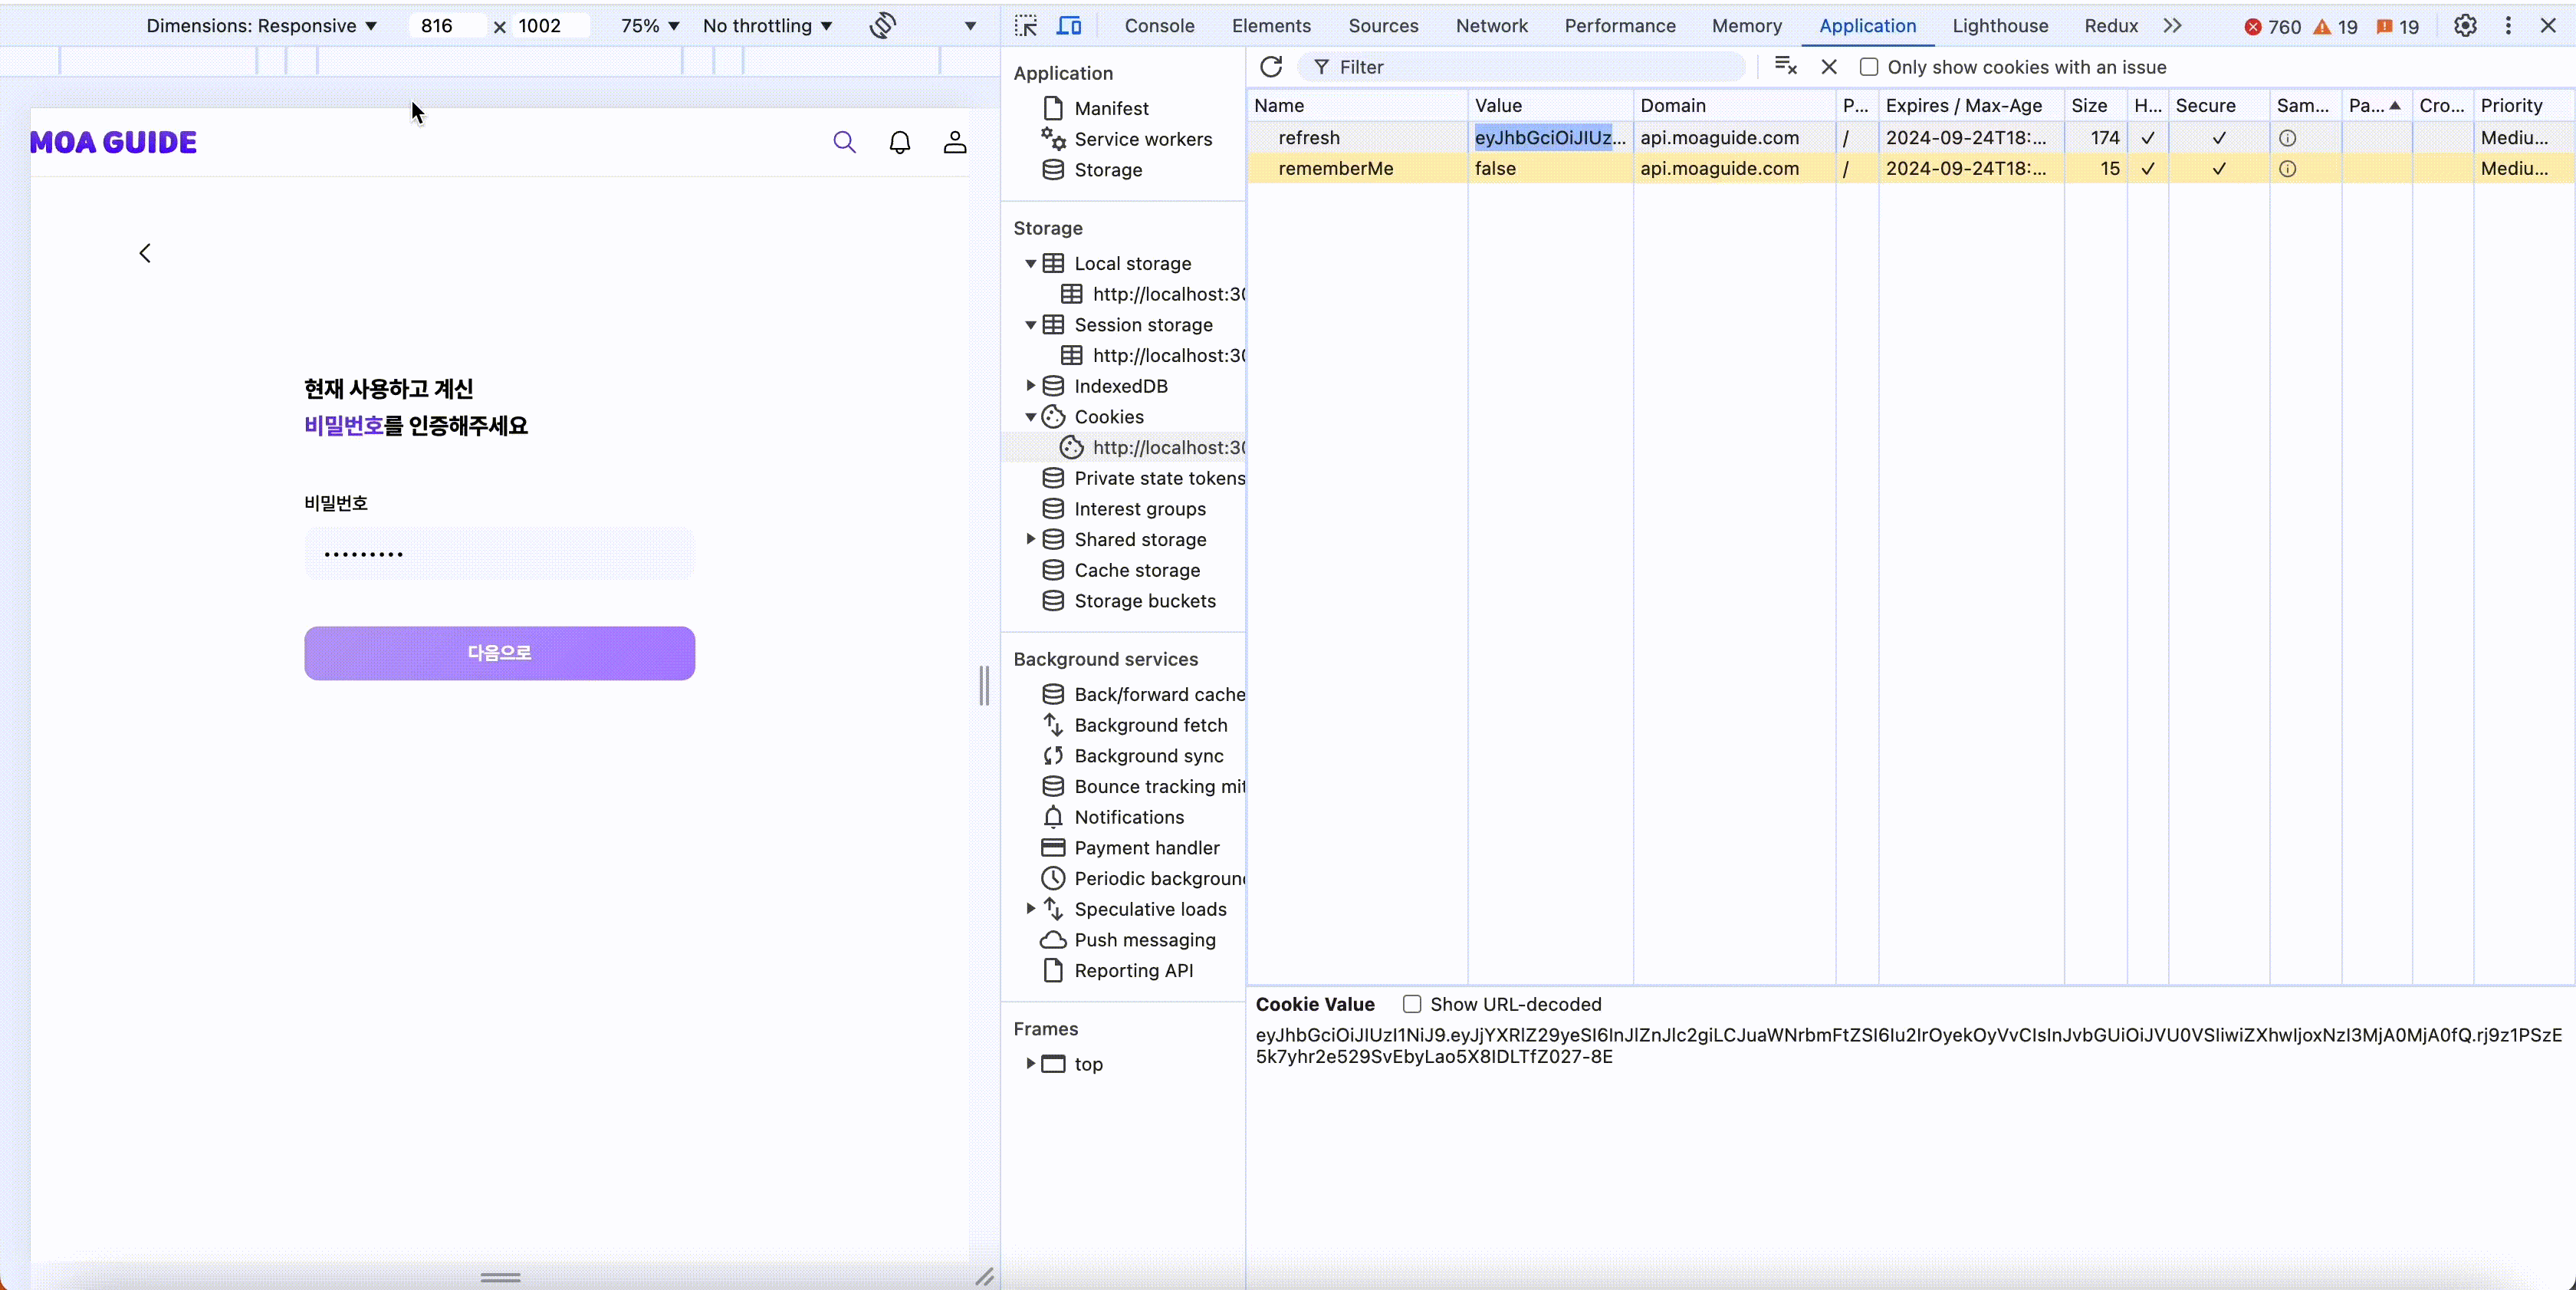Check the Show URL-decoded box
Viewport: 2576px width, 1290px height.
point(1411,1004)
